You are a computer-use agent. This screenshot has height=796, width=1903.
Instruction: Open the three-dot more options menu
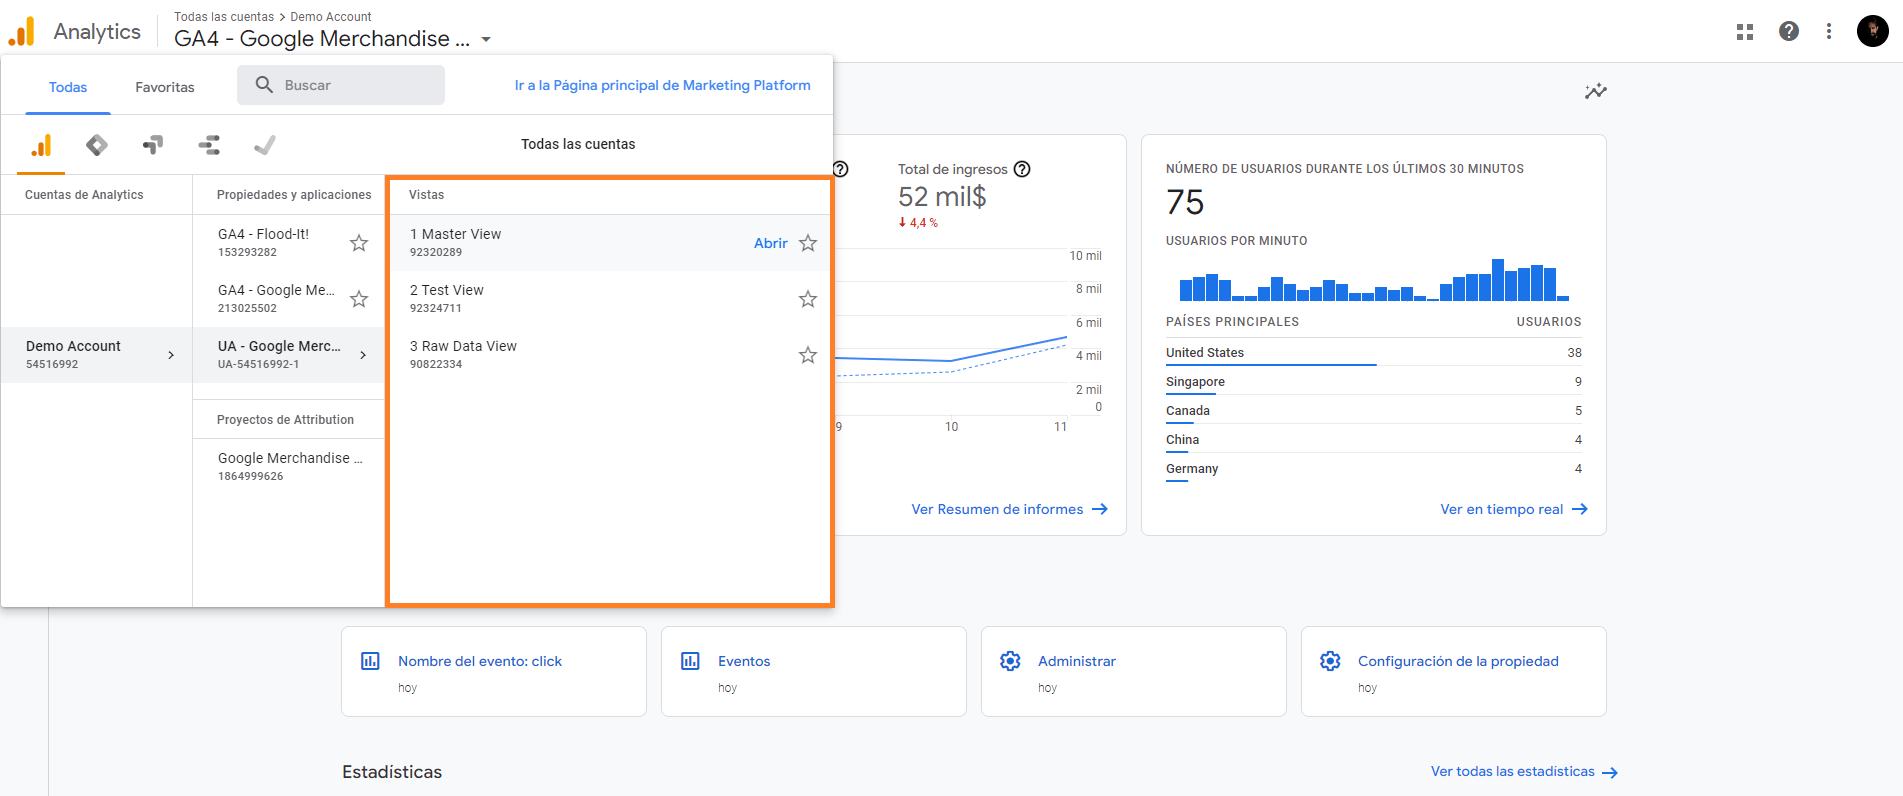(x=1829, y=32)
